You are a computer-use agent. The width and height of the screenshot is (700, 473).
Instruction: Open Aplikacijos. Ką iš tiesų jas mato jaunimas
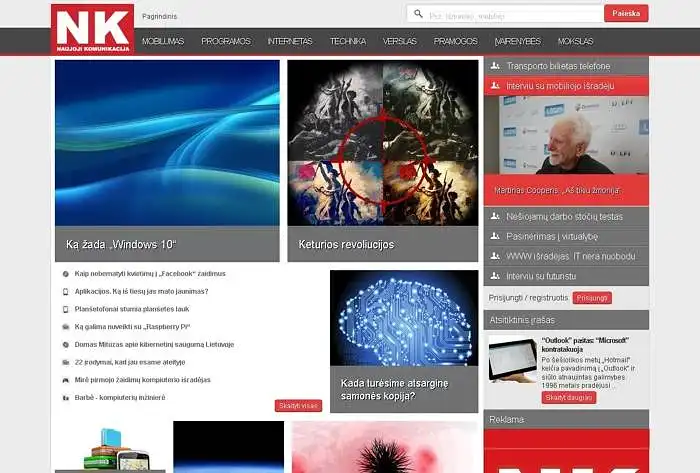tap(142, 291)
